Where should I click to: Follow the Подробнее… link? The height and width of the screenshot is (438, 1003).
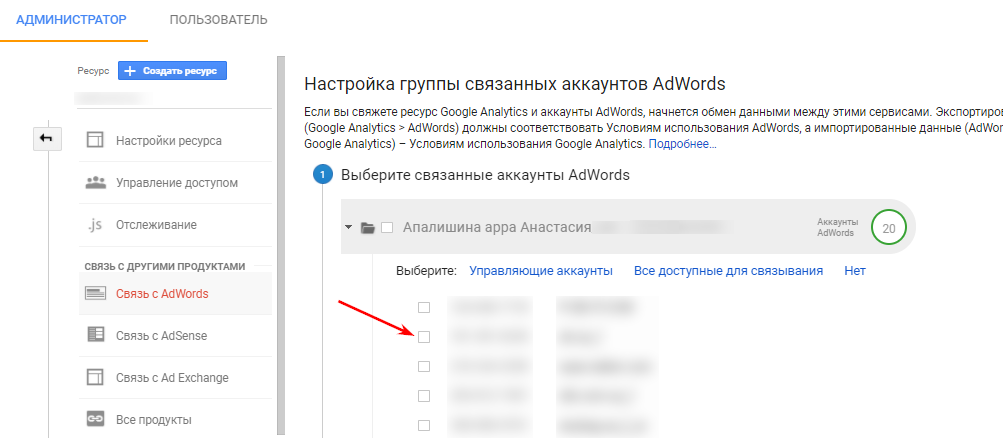tap(683, 144)
